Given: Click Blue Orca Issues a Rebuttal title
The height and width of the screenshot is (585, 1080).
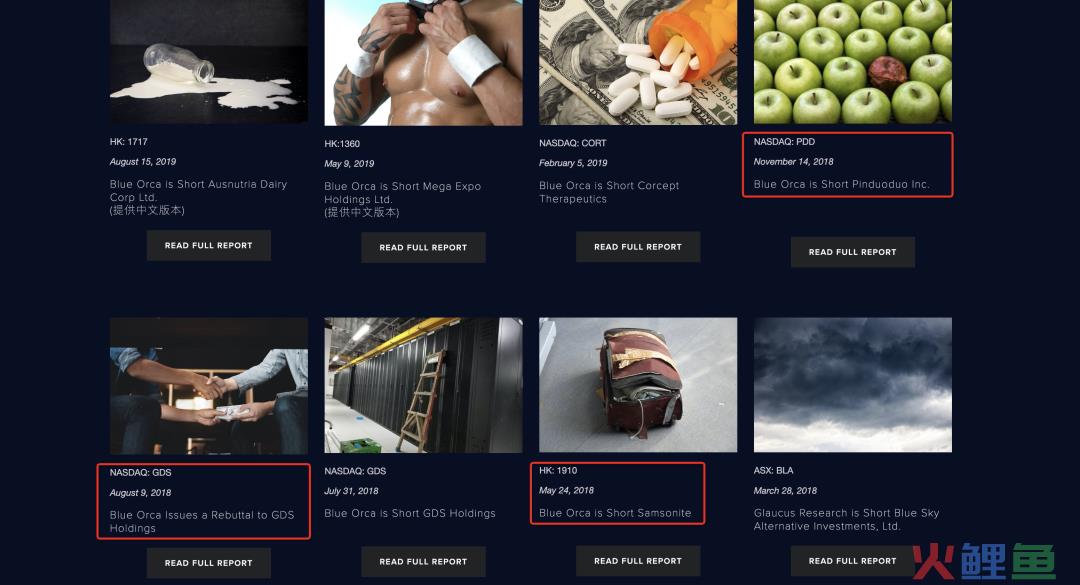Looking at the screenshot, I should click(202, 522).
